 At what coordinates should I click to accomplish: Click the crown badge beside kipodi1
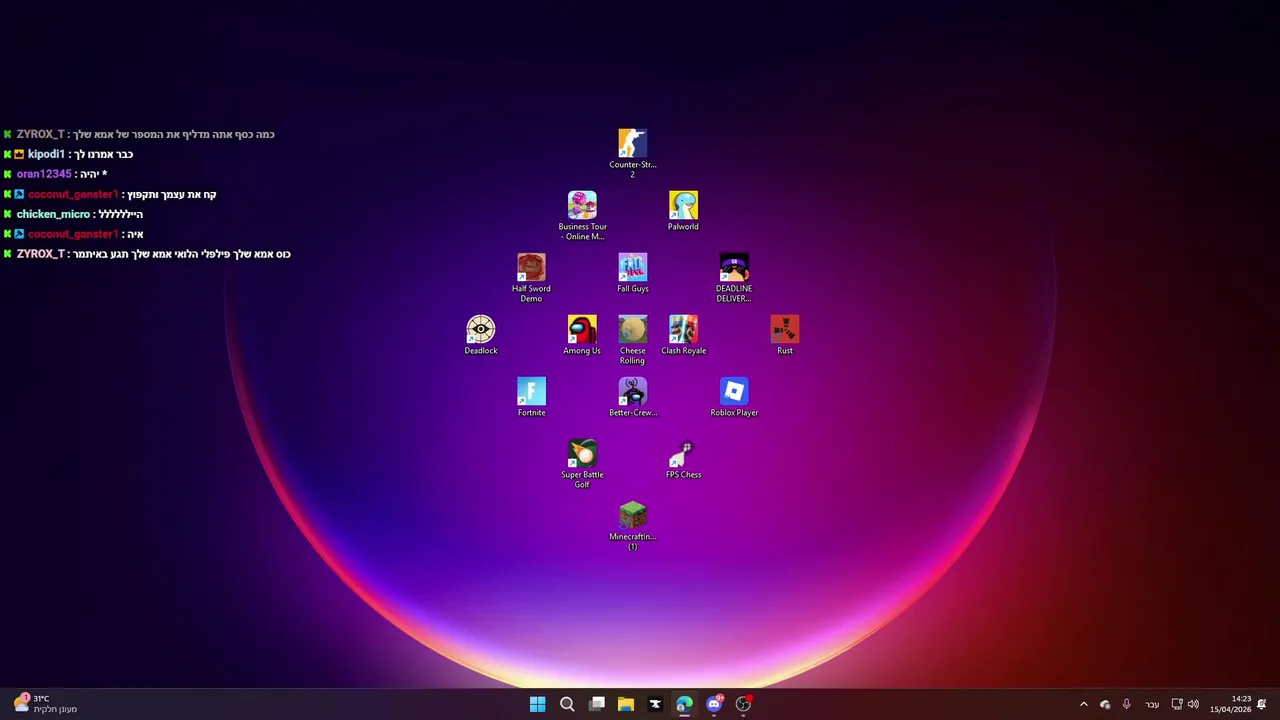tap(19, 154)
